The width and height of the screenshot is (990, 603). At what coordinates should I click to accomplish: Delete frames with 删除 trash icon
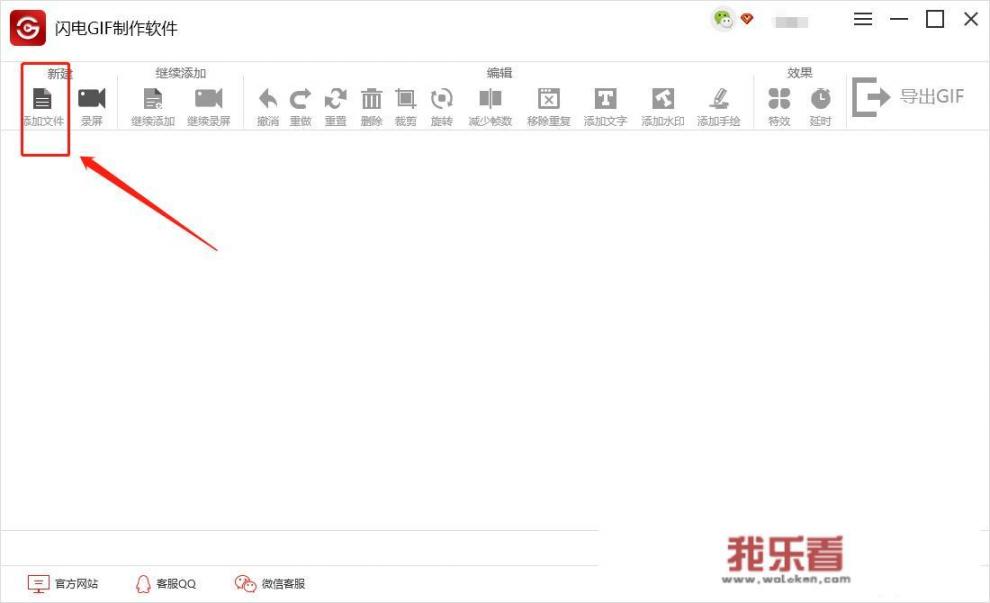(371, 99)
